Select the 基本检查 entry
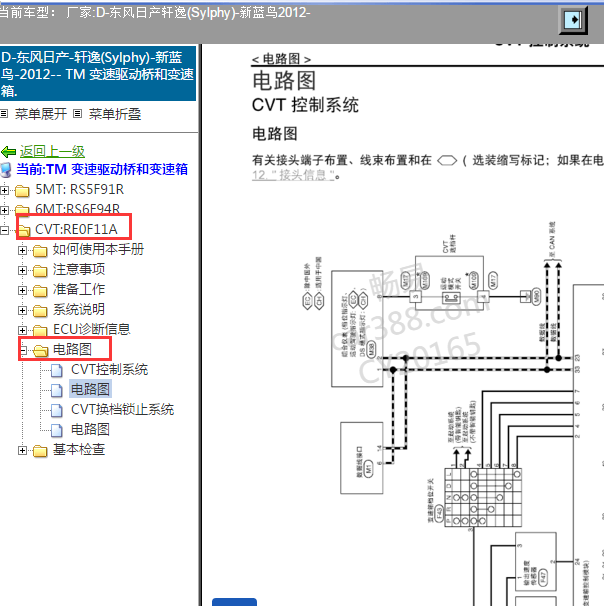 pos(79,449)
